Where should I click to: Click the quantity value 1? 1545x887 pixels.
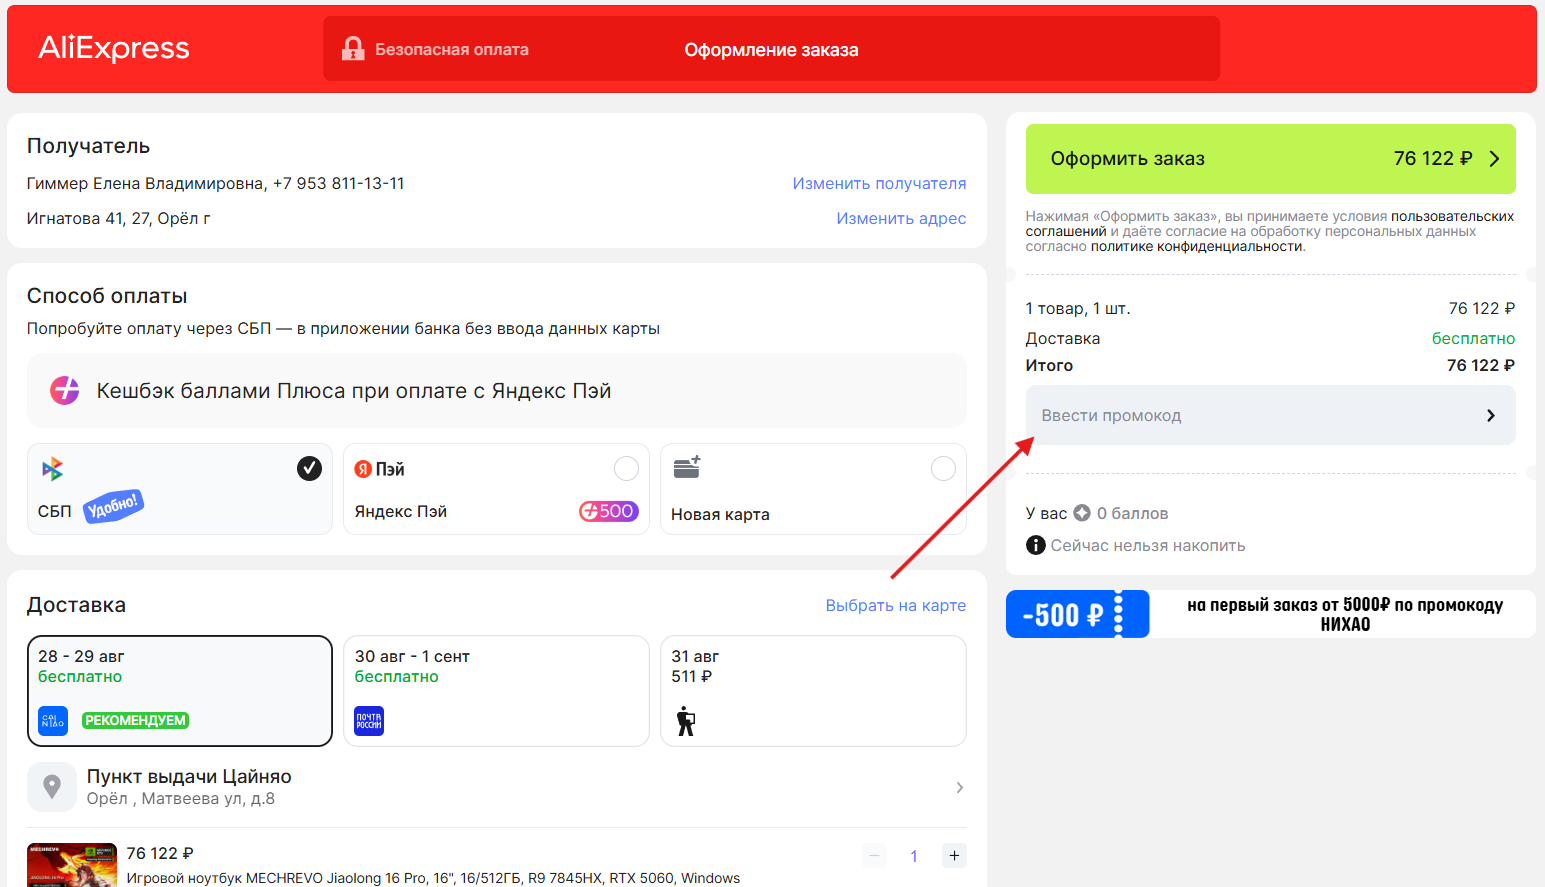pyautogui.click(x=914, y=855)
